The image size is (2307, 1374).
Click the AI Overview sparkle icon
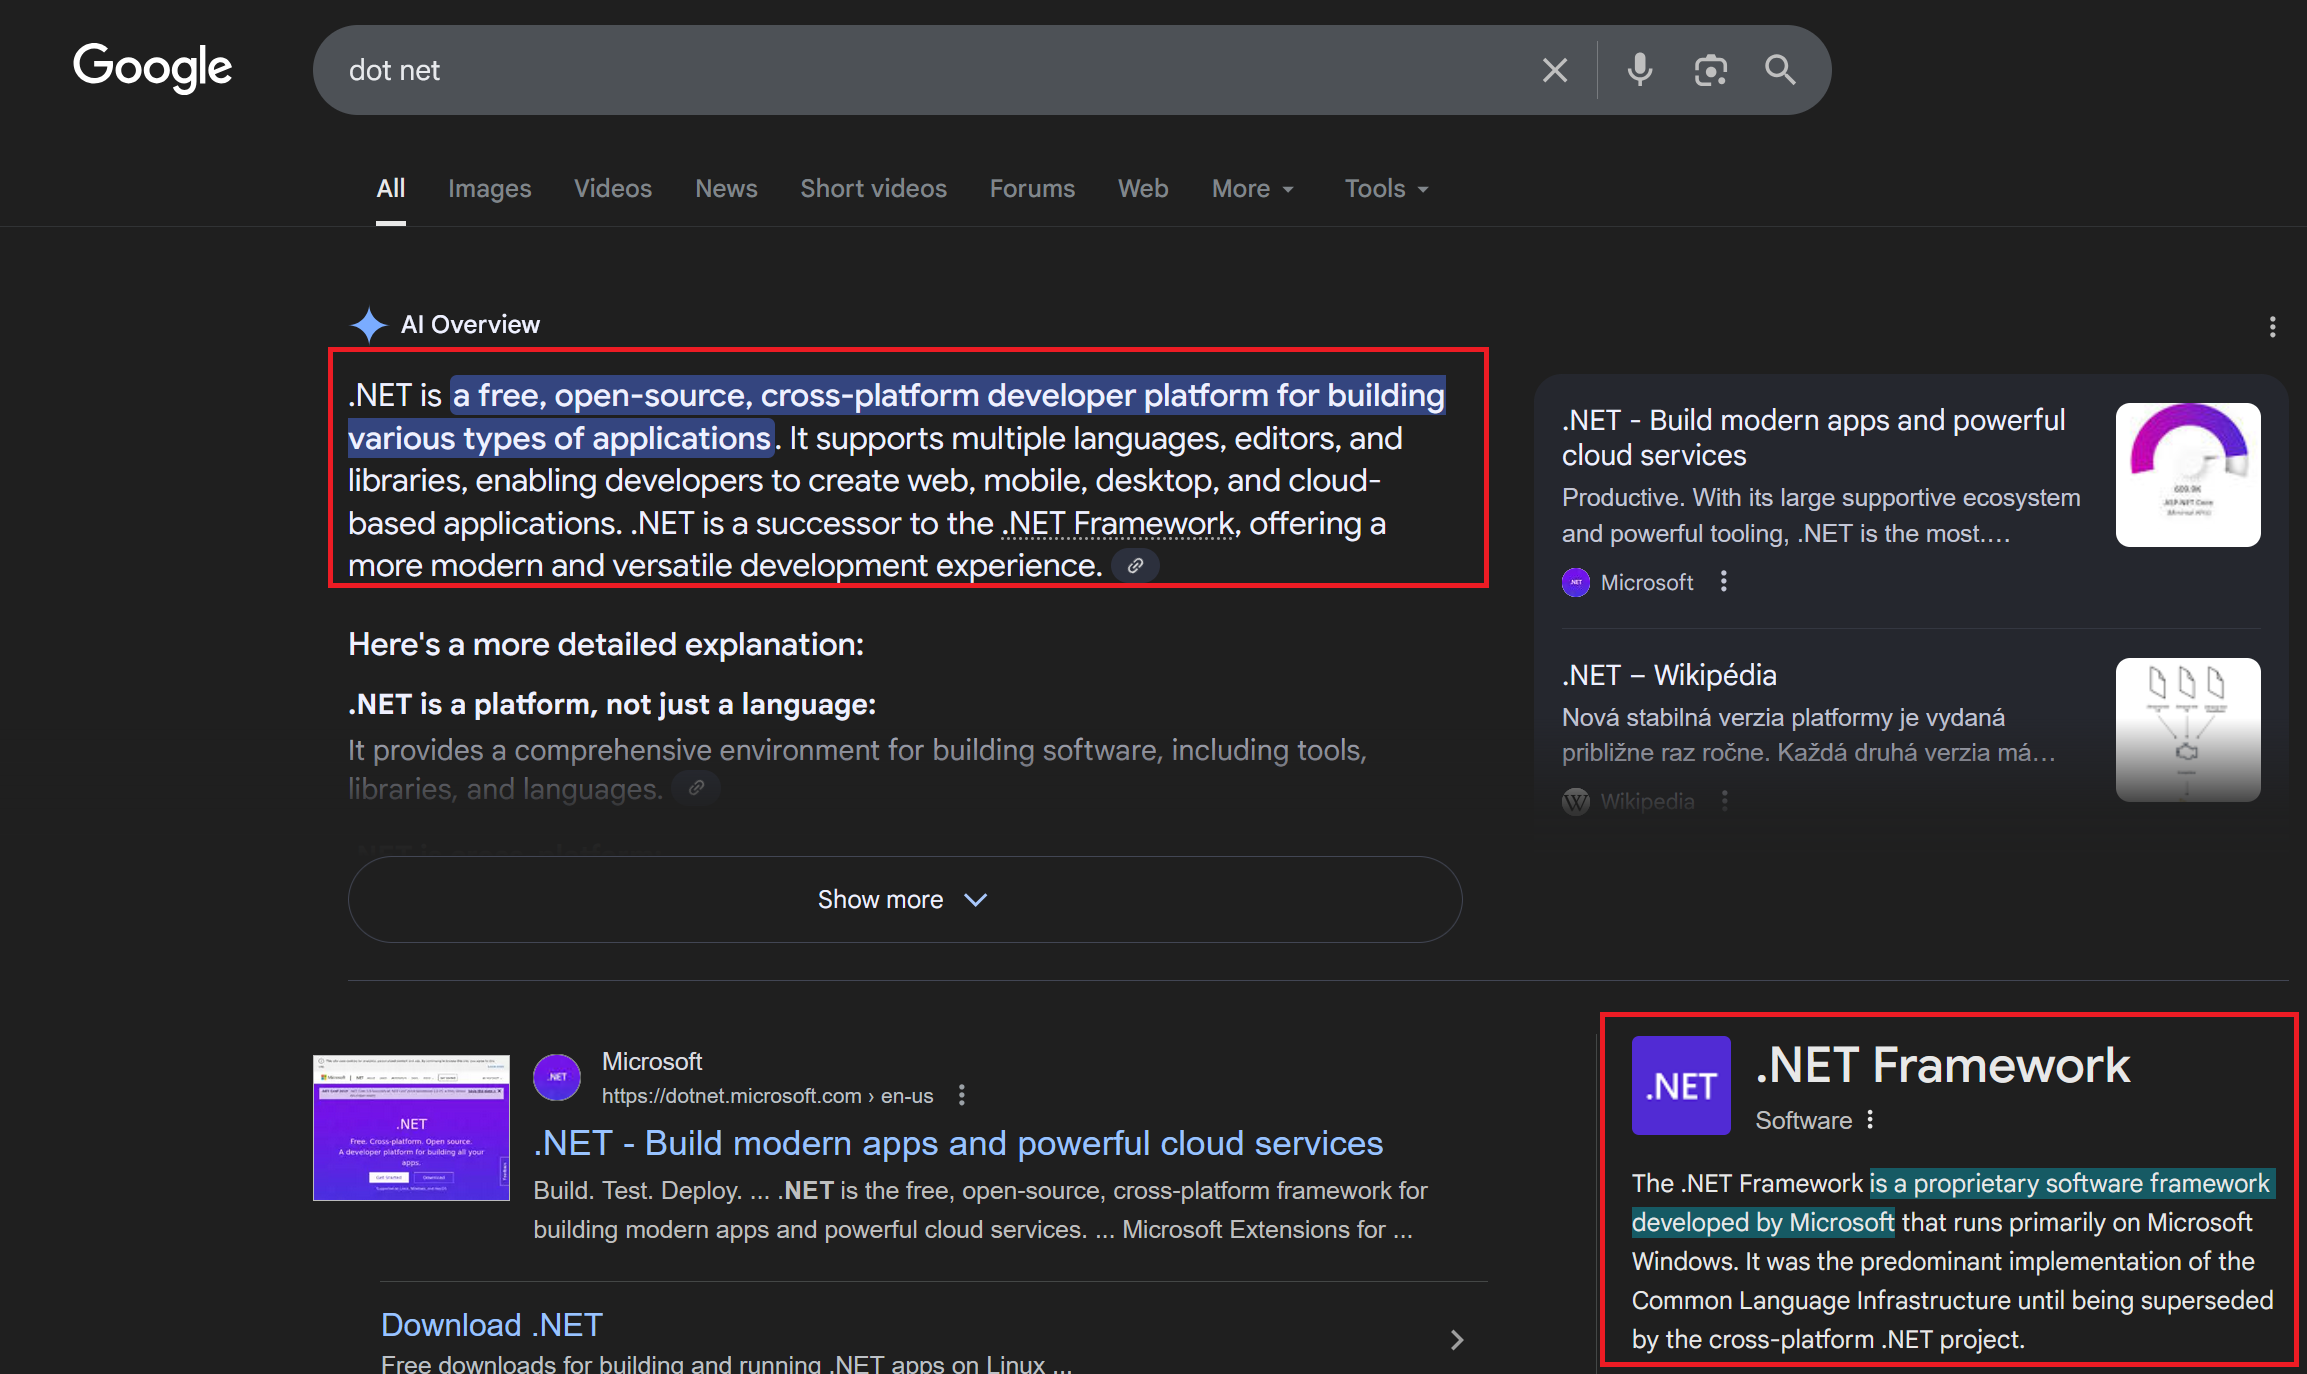tap(369, 325)
